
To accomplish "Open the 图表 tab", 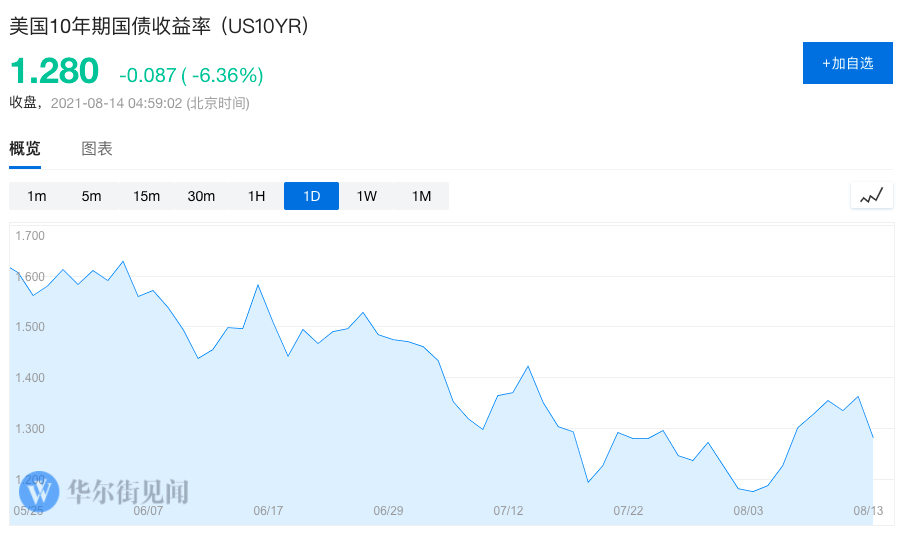I will [97, 149].
